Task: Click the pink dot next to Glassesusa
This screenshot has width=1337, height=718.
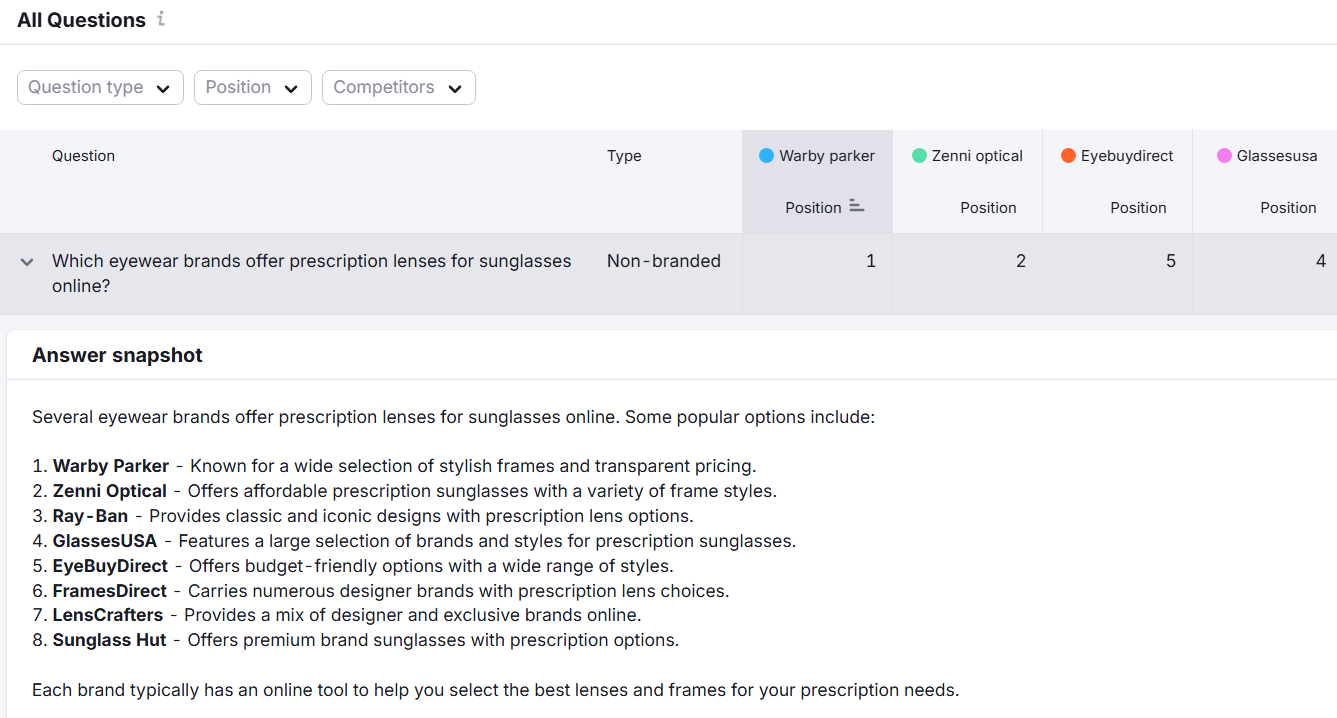Action: click(1225, 155)
